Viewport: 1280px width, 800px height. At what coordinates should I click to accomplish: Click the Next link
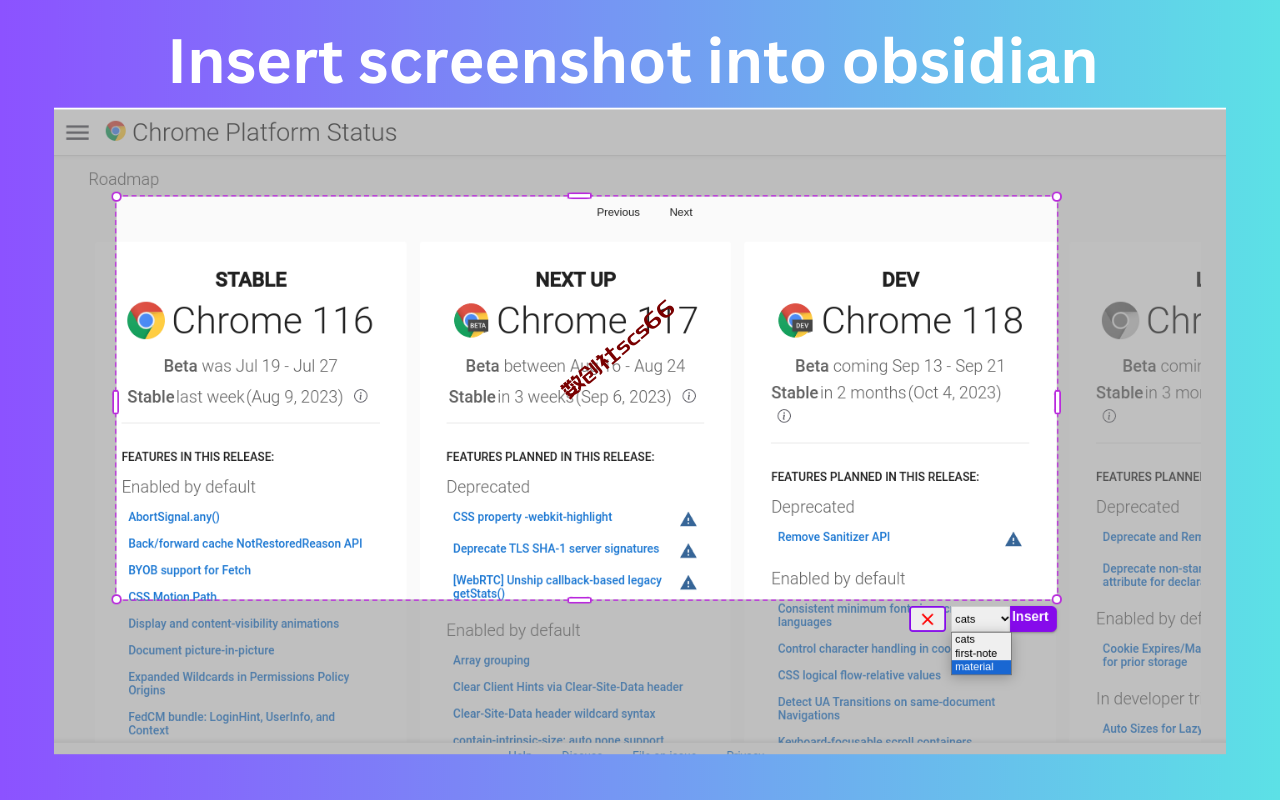(x=681, y=212)
